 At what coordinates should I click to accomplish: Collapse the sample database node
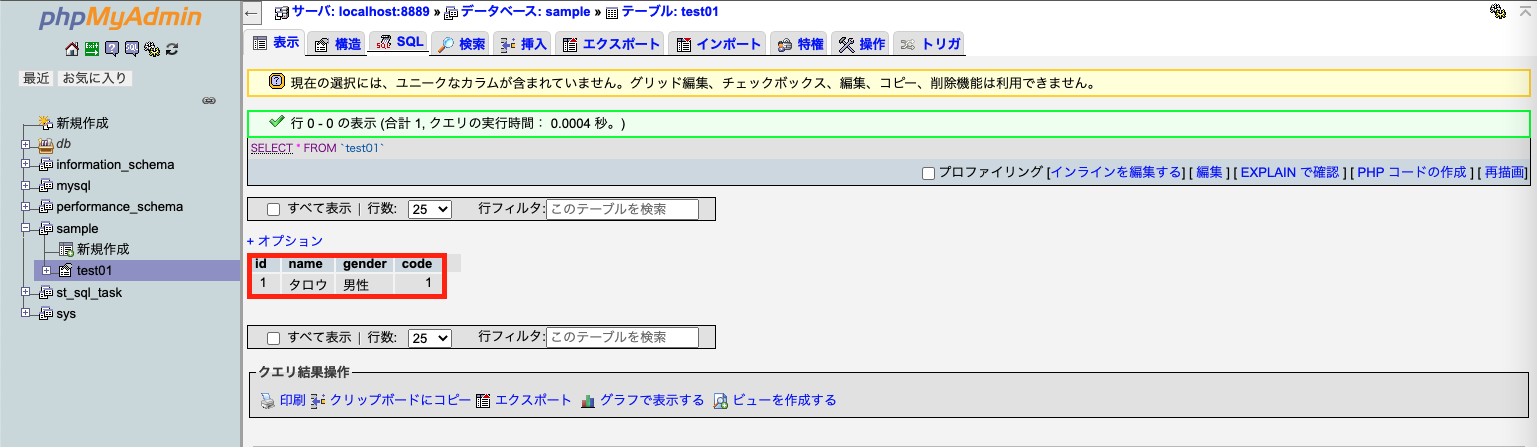tap(26, 229)
